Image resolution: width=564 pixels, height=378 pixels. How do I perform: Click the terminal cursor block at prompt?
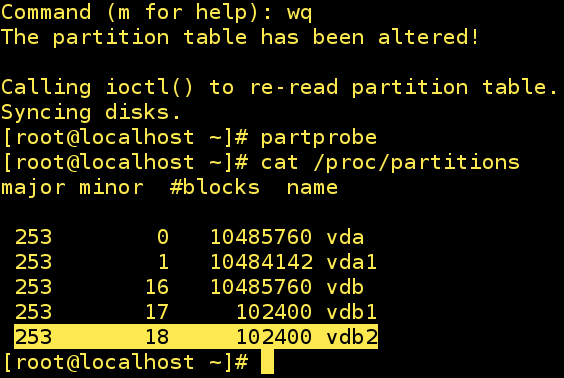267,361
